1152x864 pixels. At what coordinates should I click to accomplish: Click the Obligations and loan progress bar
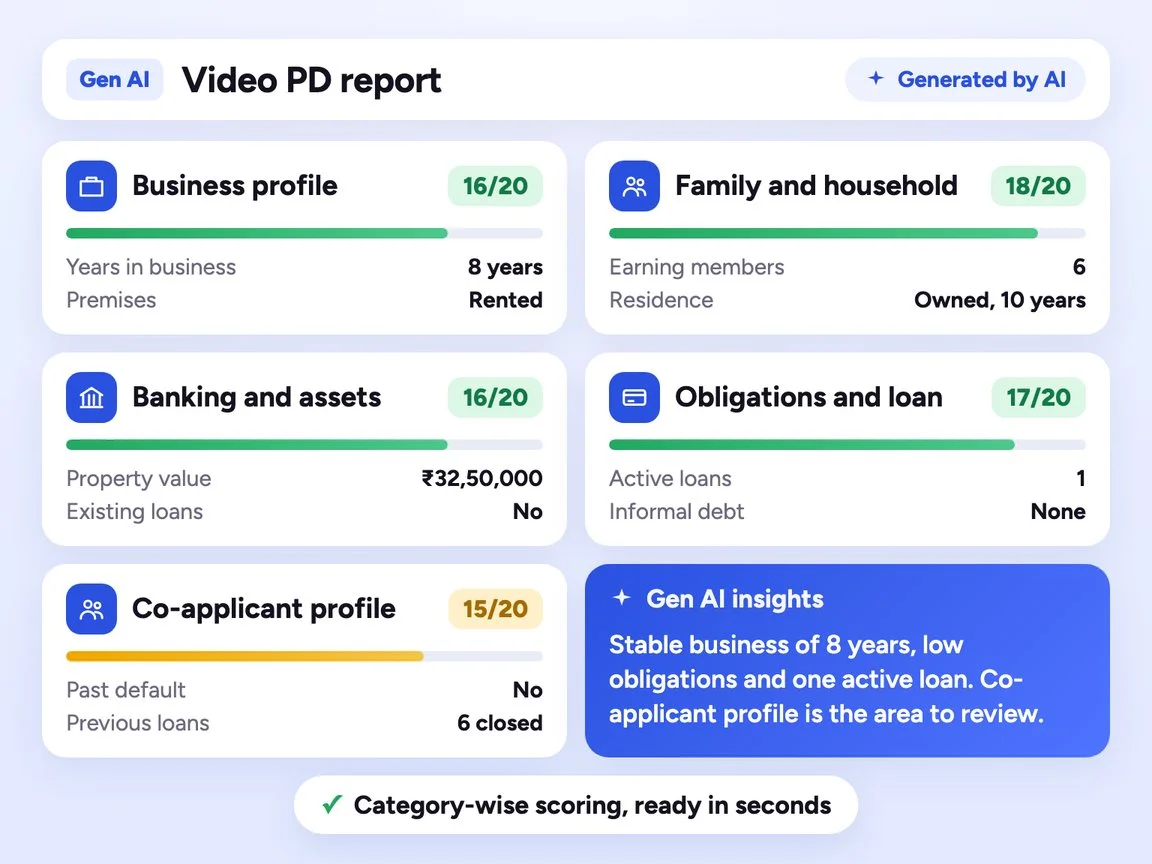(x=847, y=444)
